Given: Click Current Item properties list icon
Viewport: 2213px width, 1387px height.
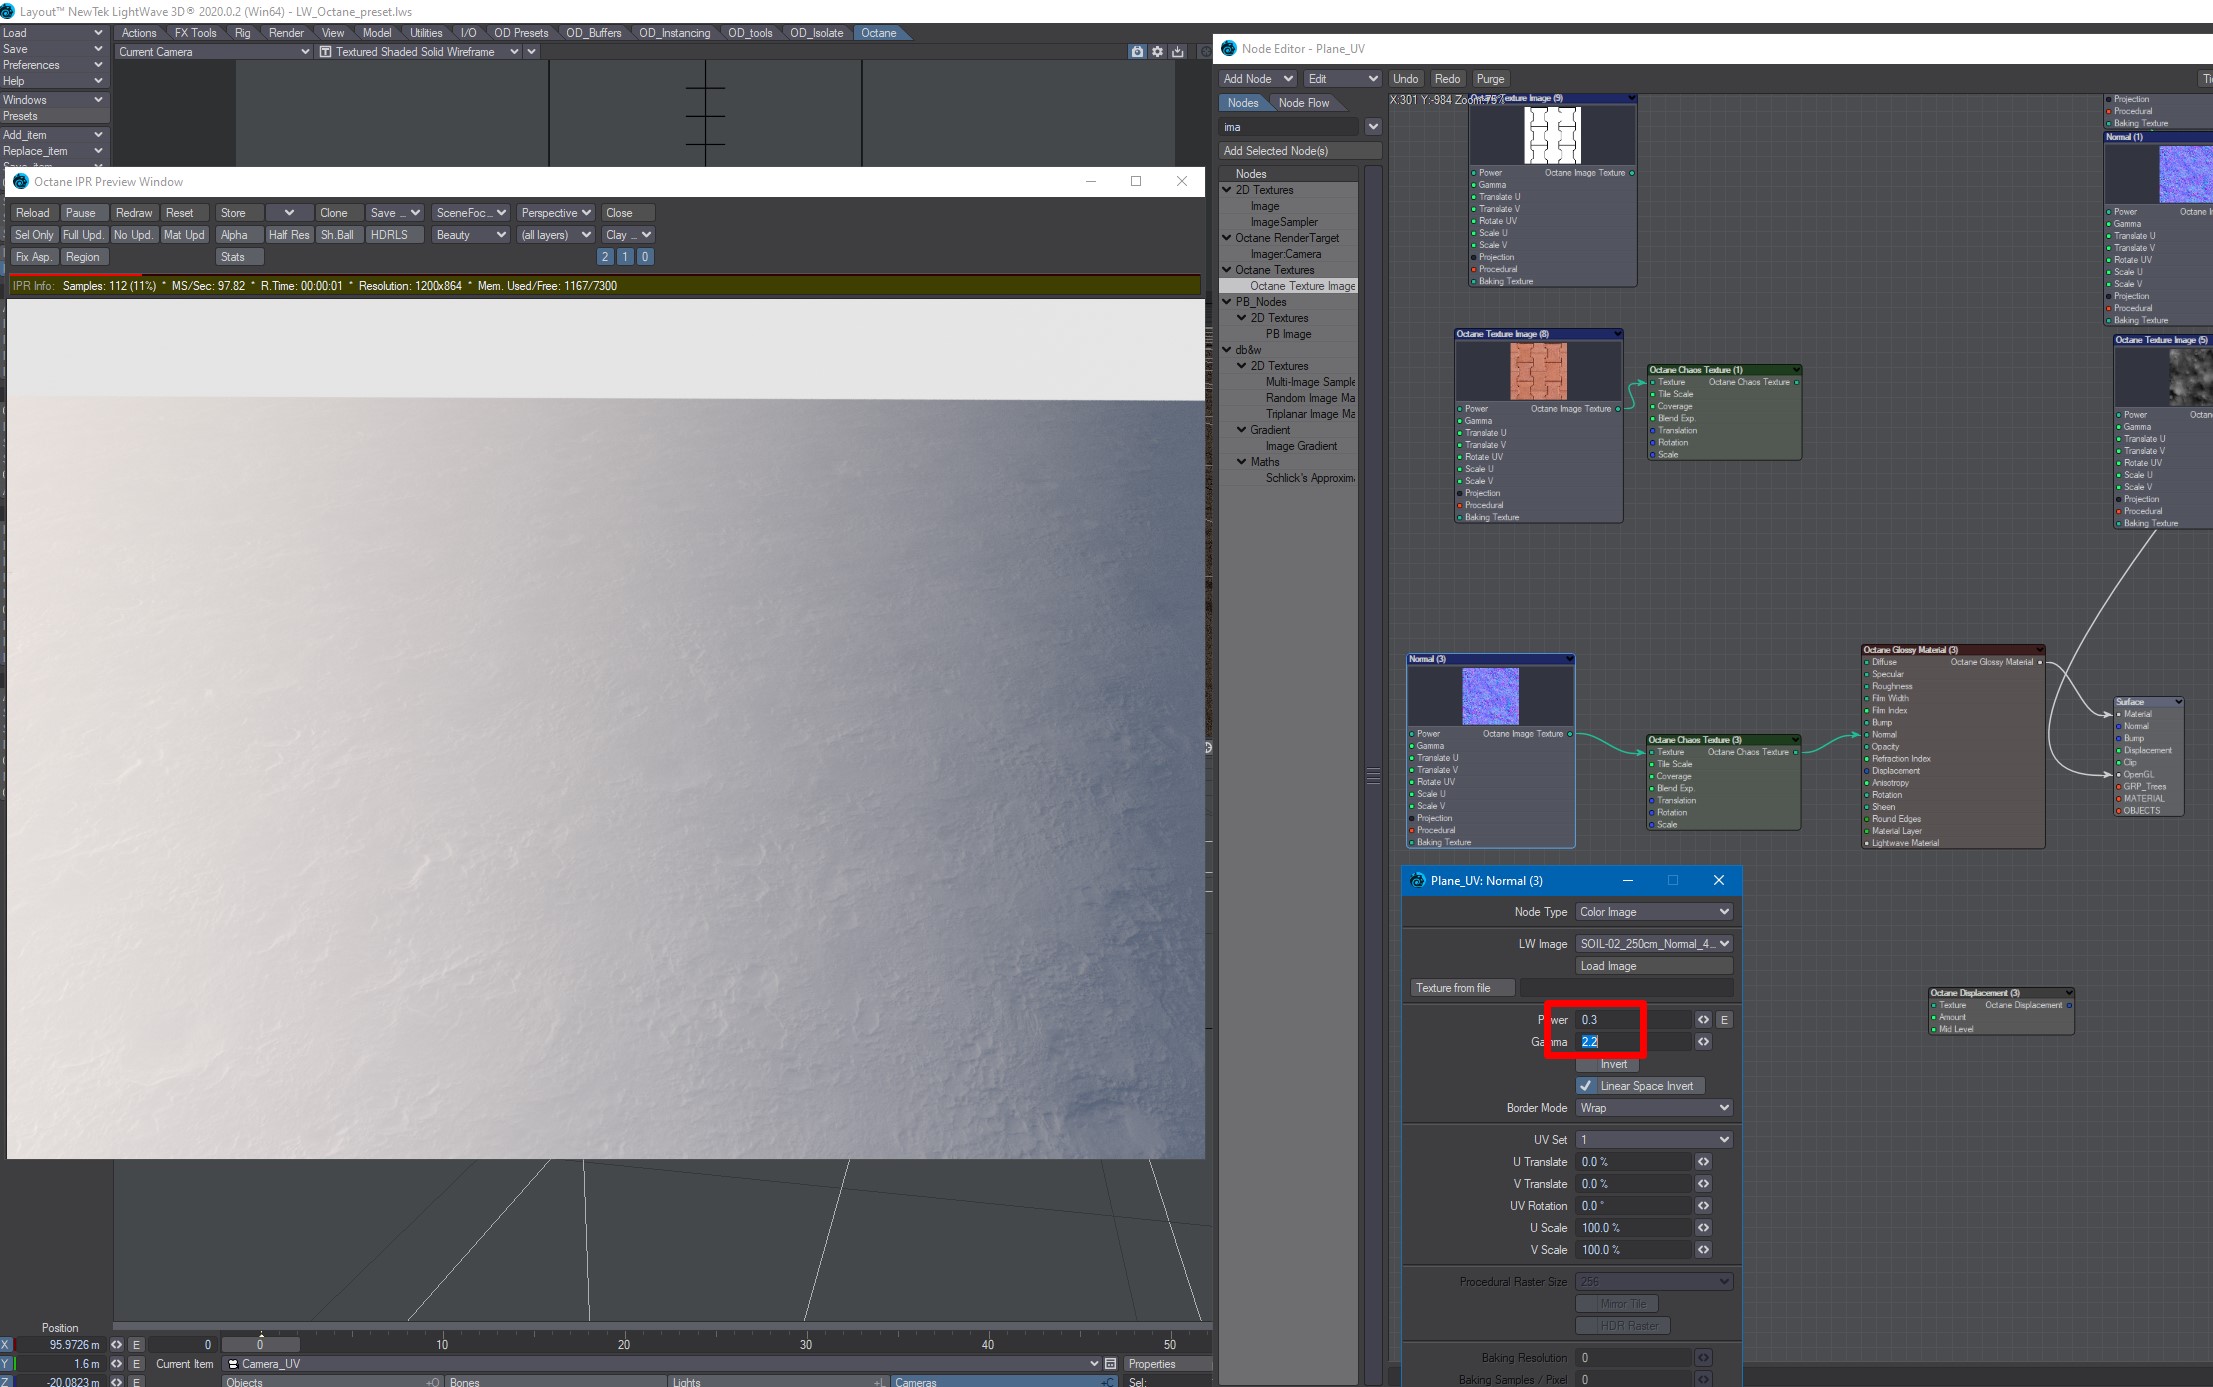Looking at the screenshot, I should point(1110,1364).
